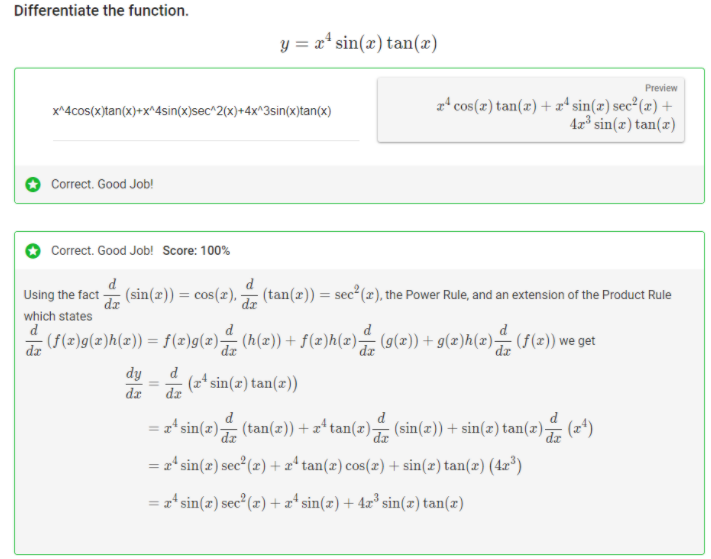
Task: Click the 'Using the fact' text
Action: (x=61, y=295)
